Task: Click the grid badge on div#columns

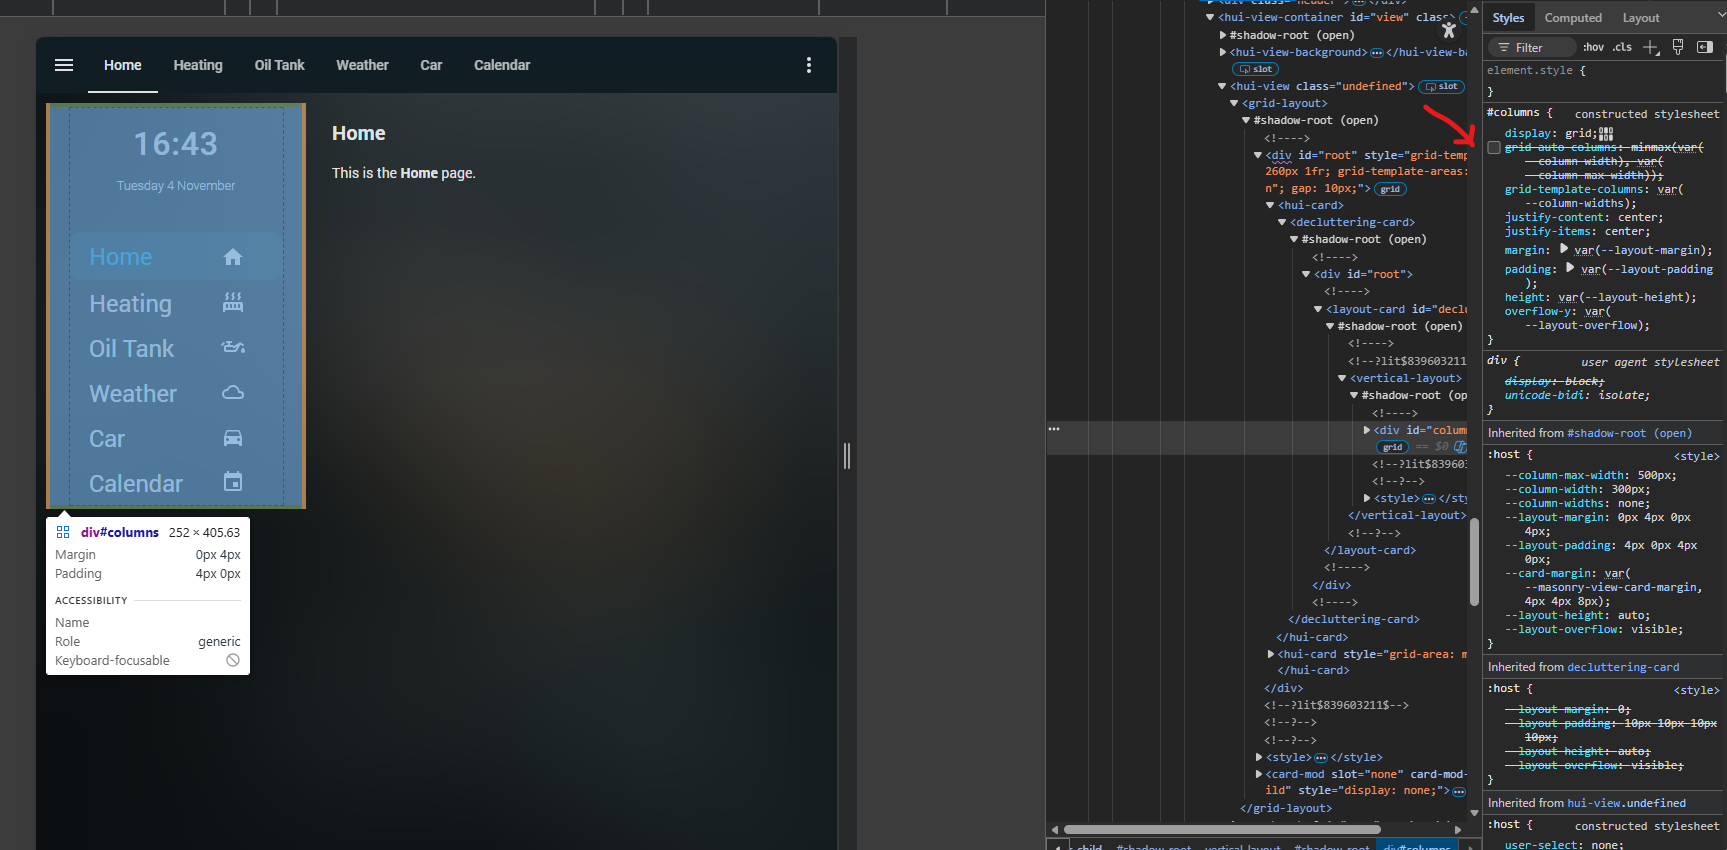Action: 1392,447
